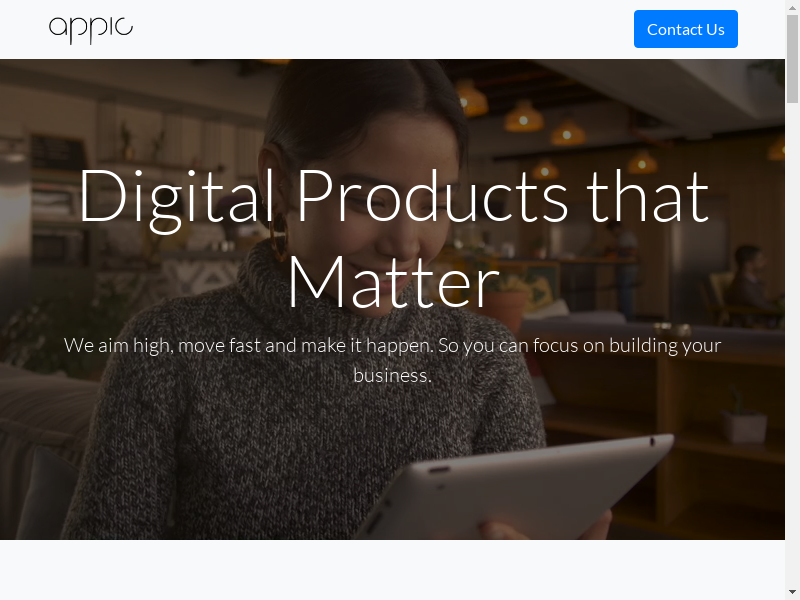This screenshot has height=600, width=800.
Task: Click the appic logo in the navbar
Action: [91, 29]
